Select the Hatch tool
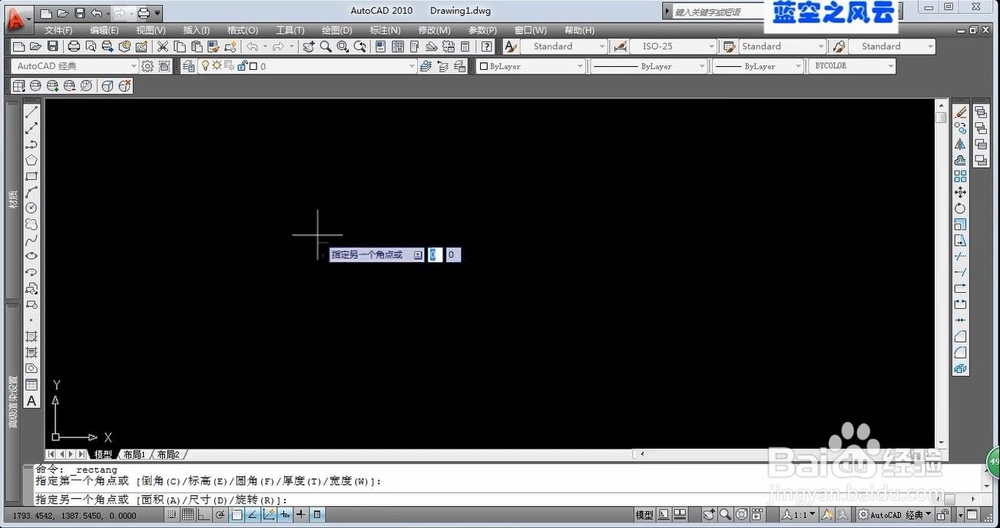Screen dimensions: 1000x528 coord(31,336)
